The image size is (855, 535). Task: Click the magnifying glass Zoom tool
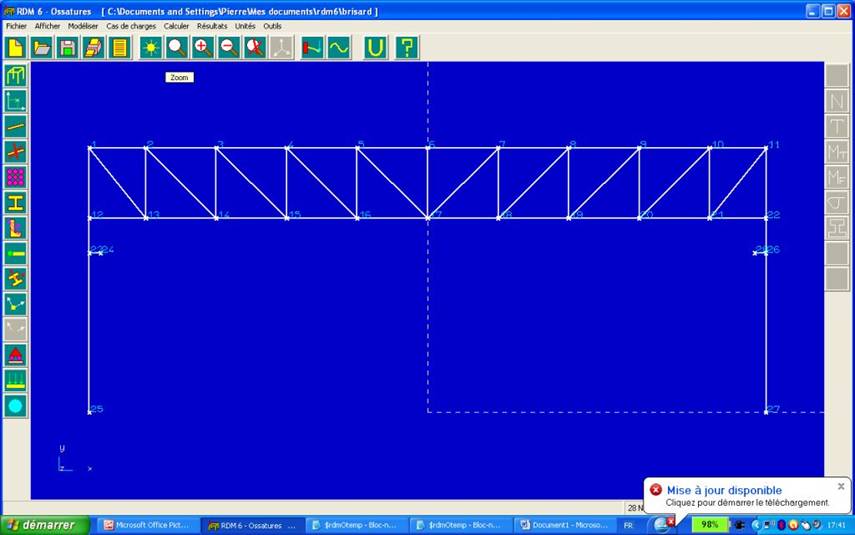tap(177, 47)
